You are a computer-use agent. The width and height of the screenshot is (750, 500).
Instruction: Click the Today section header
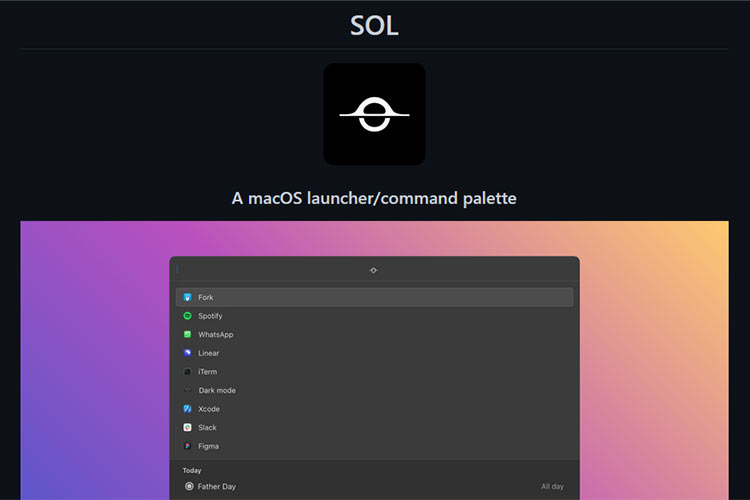coord(192,470)
